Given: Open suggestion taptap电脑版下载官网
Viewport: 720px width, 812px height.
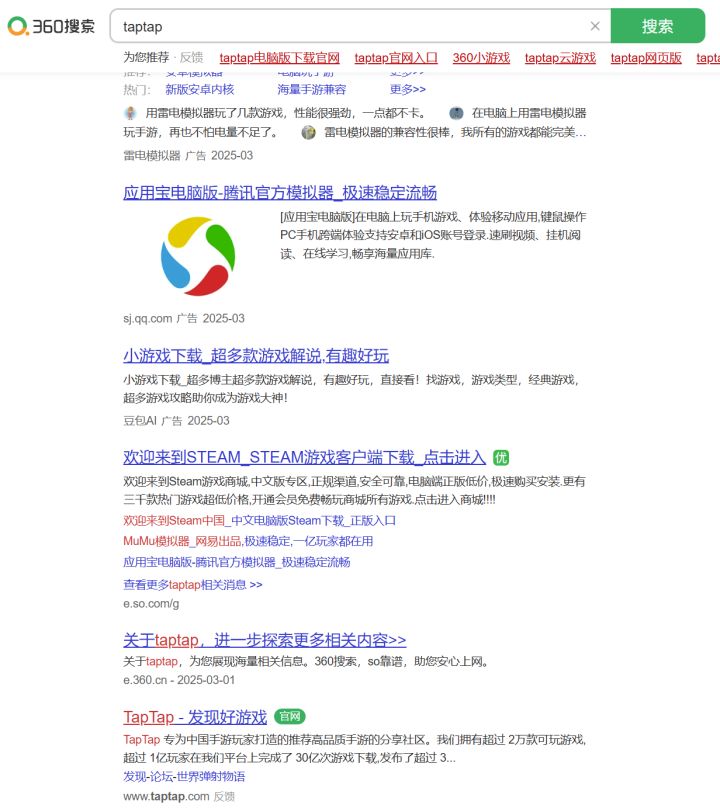Looking at the screenshot, I should tap(279, 57).
